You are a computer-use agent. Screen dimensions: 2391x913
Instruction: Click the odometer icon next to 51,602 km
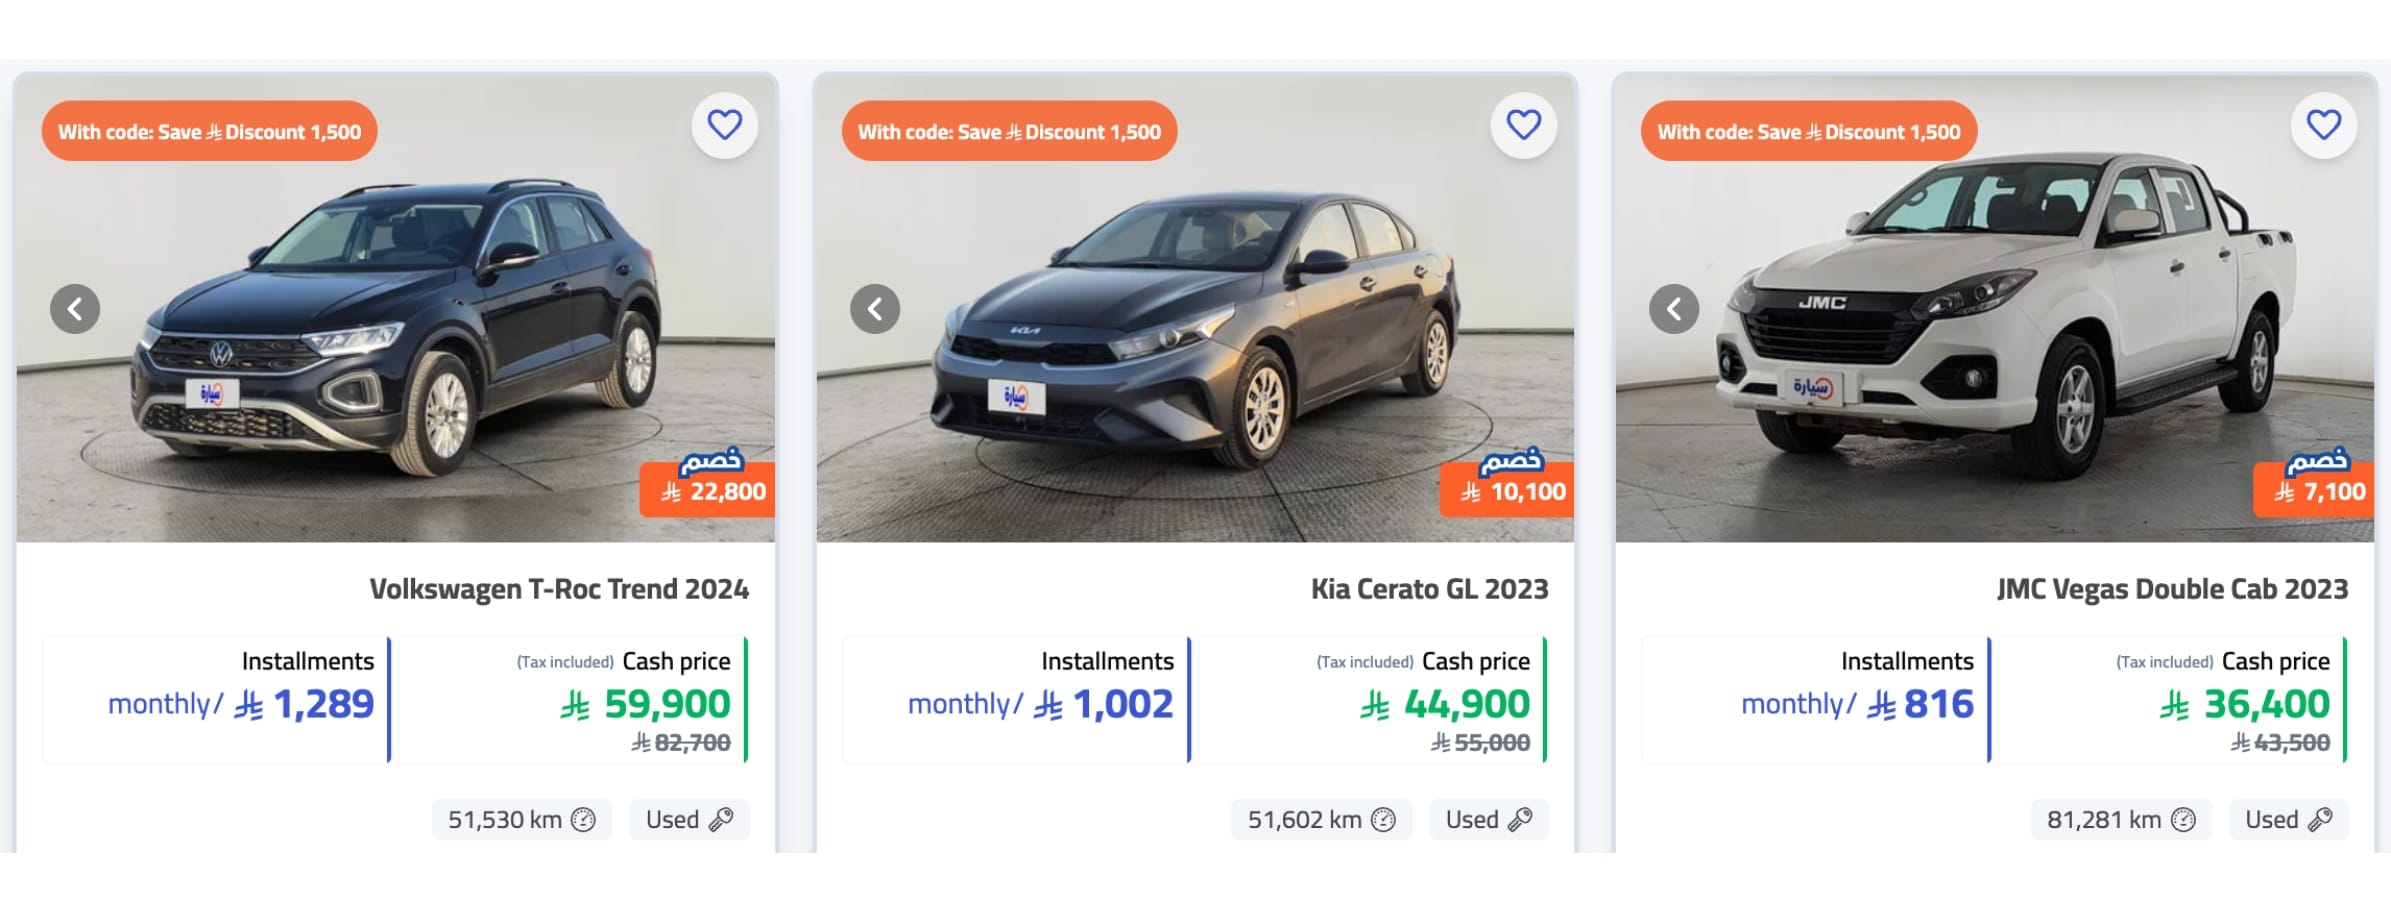point(1383,820)
